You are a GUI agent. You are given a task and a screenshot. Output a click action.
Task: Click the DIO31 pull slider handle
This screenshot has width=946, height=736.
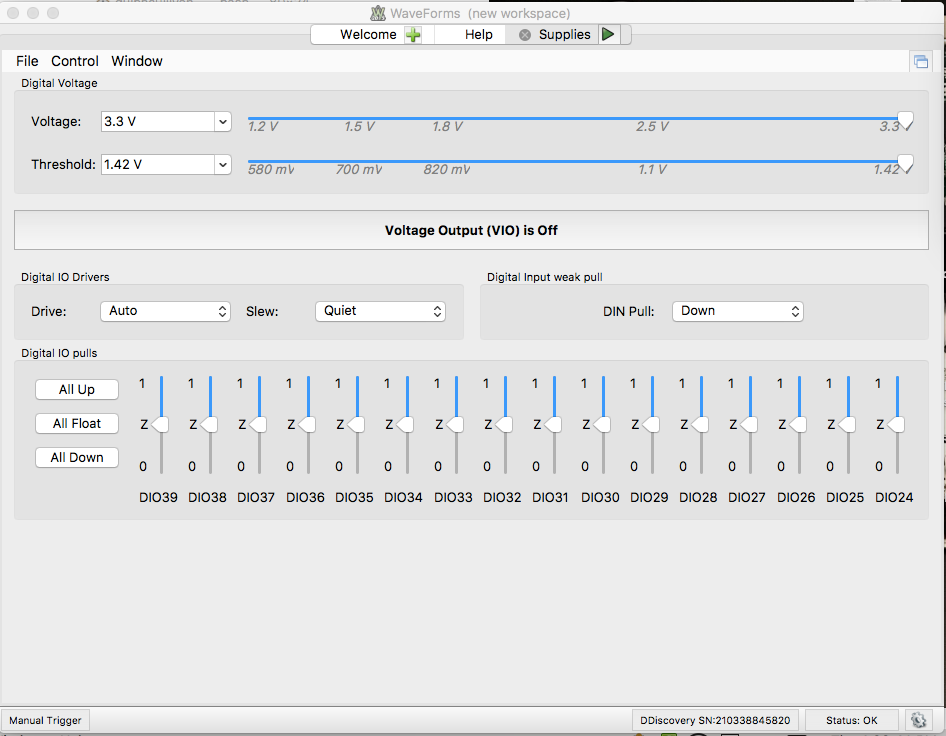point(553,425)
